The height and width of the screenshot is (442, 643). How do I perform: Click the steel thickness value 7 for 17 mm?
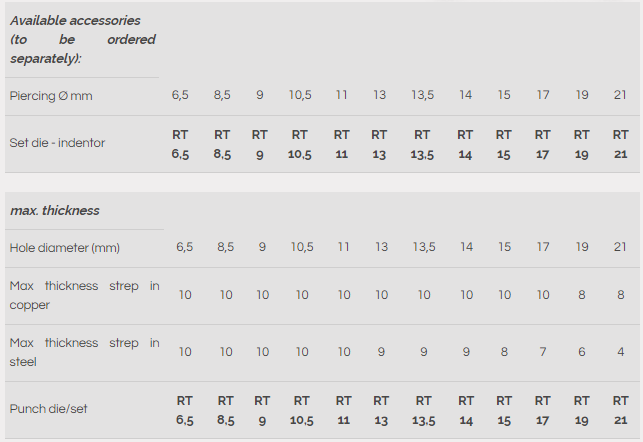(x=543, y=352)
